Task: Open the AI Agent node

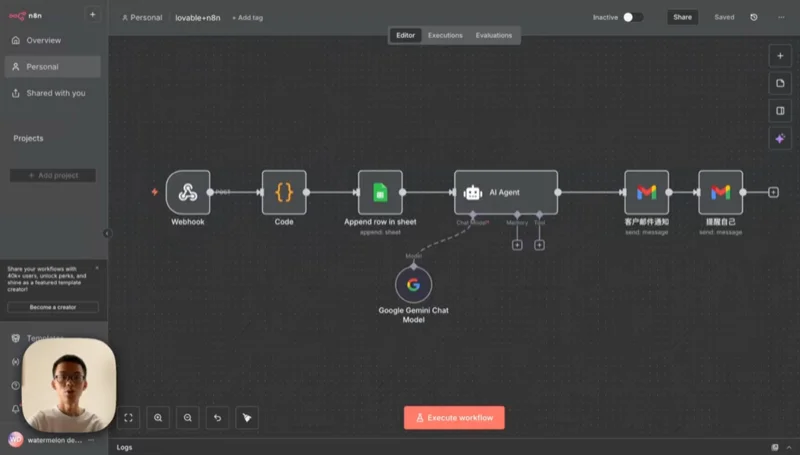Action: (x=506, y=192)
